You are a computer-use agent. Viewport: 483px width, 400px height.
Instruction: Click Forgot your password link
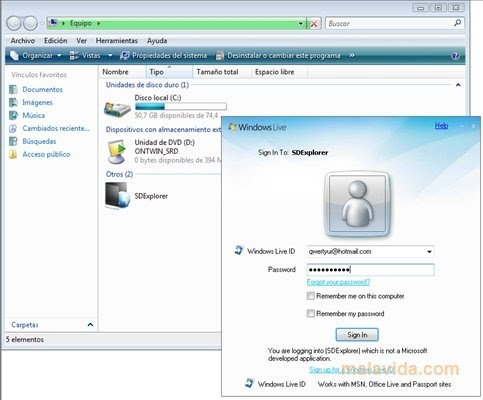tap(338, 282)
